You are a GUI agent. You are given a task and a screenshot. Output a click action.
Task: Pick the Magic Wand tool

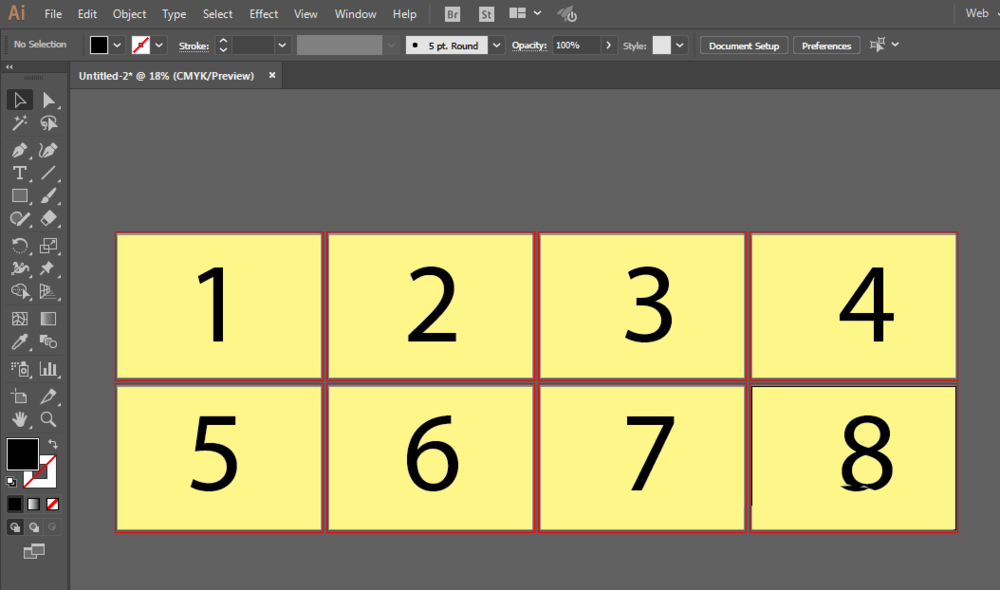tap(19, 123)
